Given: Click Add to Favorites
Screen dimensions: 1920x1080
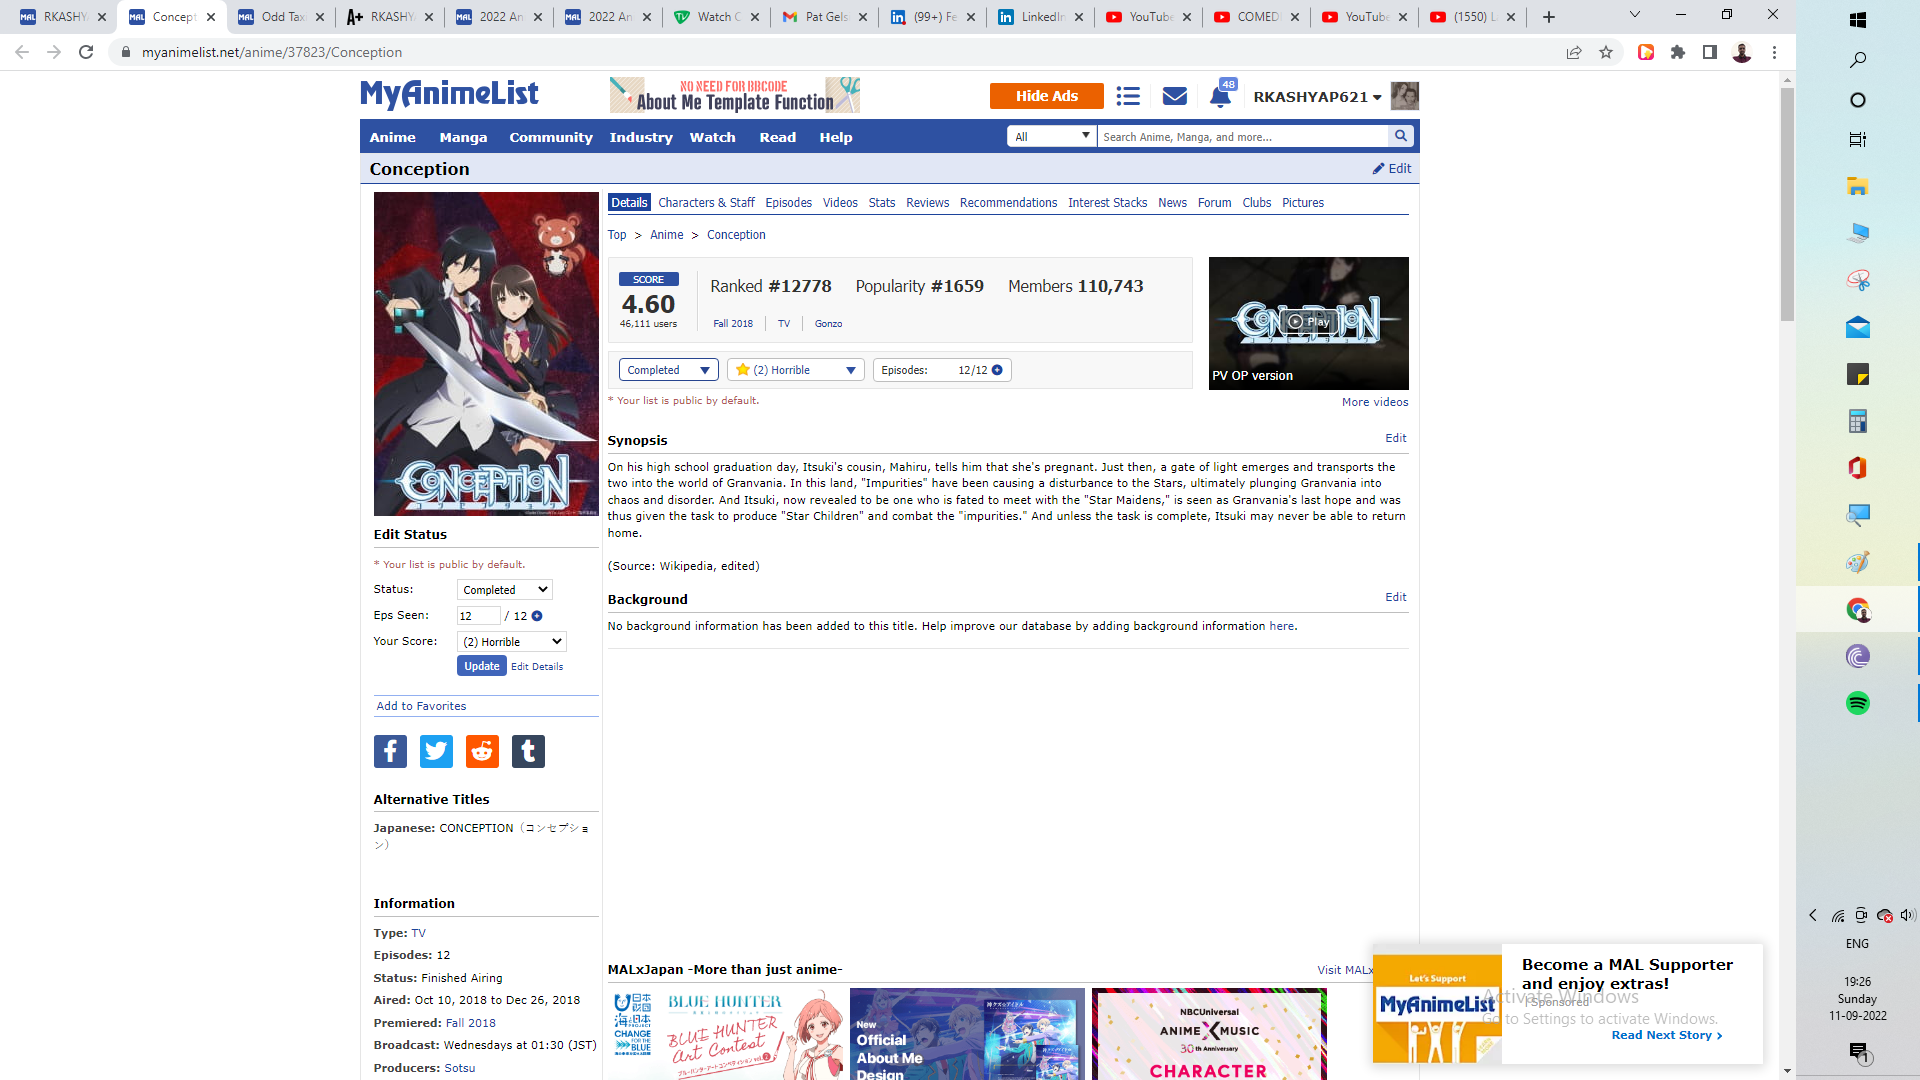Looking at the screenshot, I should point(421,706).
